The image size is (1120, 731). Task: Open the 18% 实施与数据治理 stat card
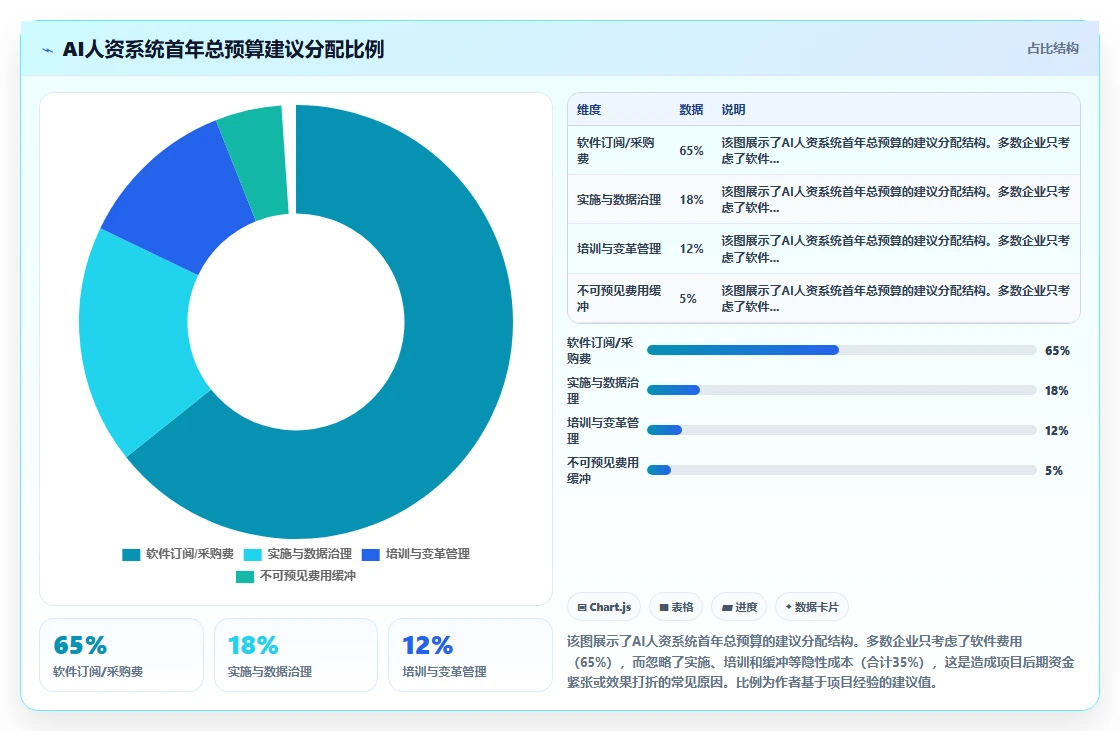point(296,655)
